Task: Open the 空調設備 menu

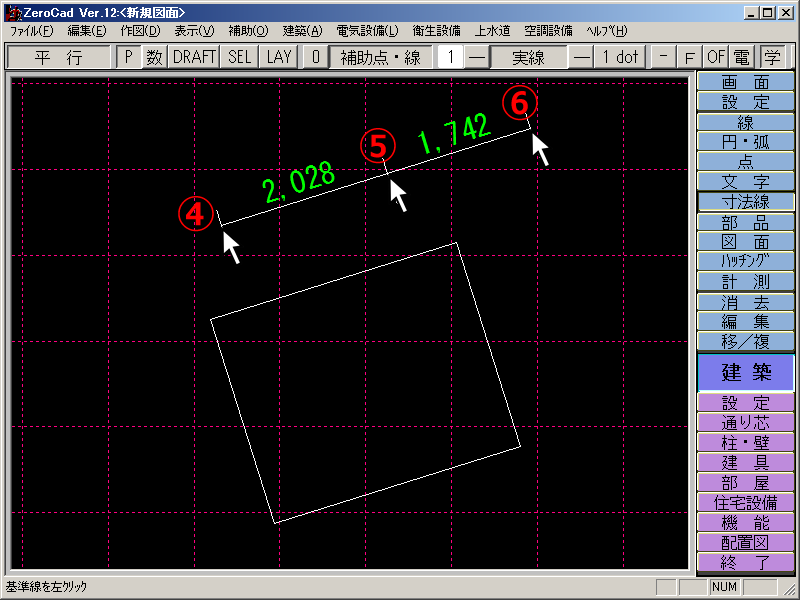Action: (548, 31)
